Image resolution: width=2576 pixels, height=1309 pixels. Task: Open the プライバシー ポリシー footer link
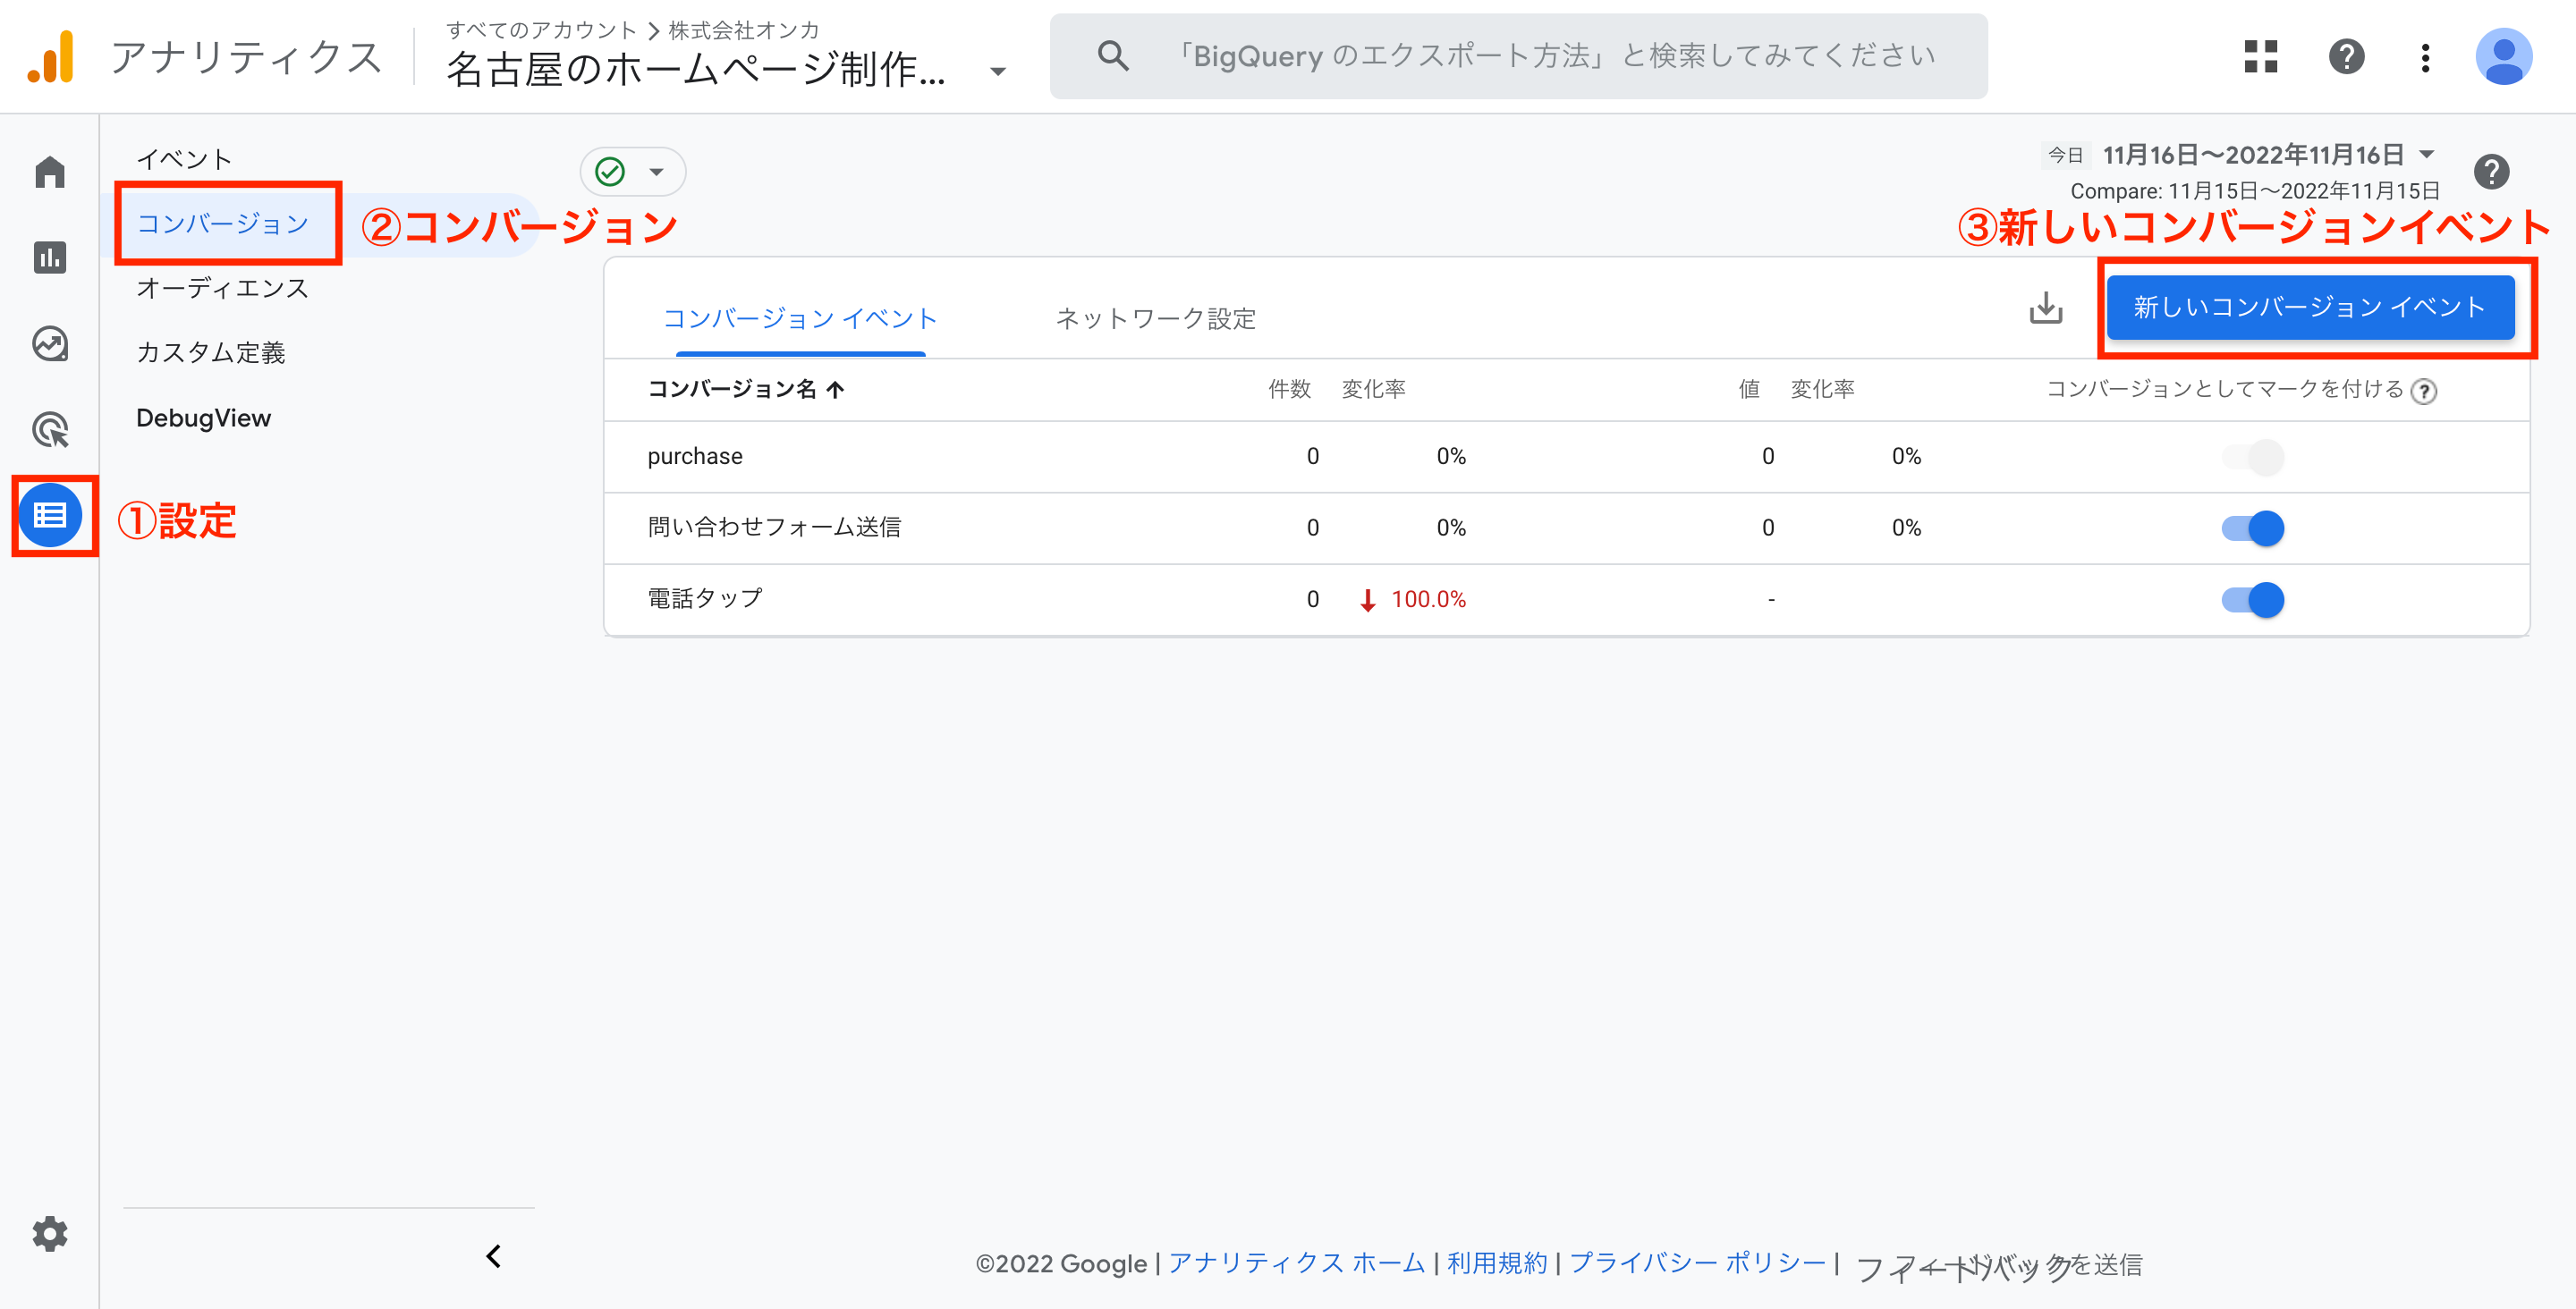coord(1698,1263)
